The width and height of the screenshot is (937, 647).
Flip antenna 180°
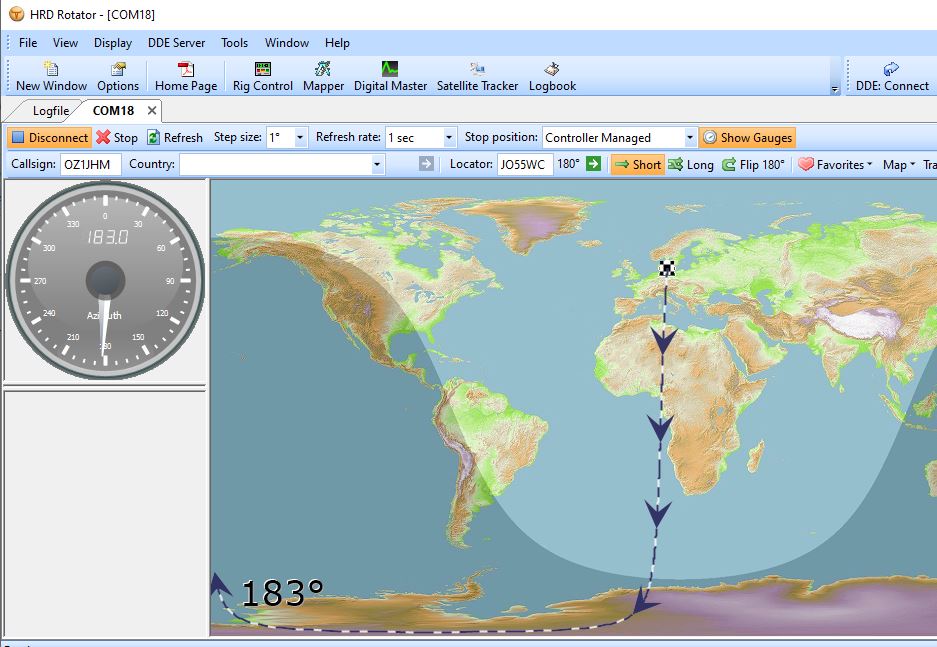click(753, 164)
